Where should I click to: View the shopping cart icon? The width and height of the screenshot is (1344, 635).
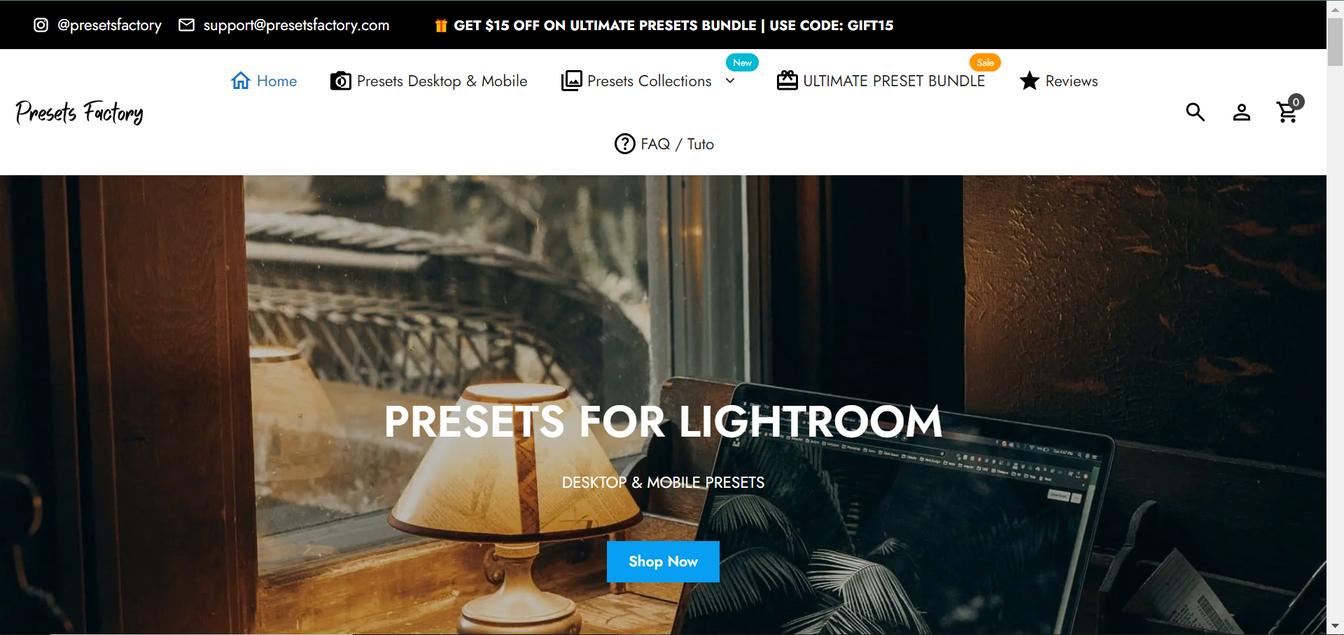tap(1288, 110)
